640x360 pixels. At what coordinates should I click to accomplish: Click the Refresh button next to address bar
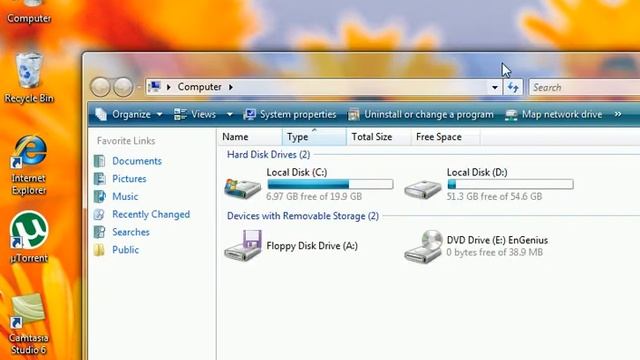513,87
